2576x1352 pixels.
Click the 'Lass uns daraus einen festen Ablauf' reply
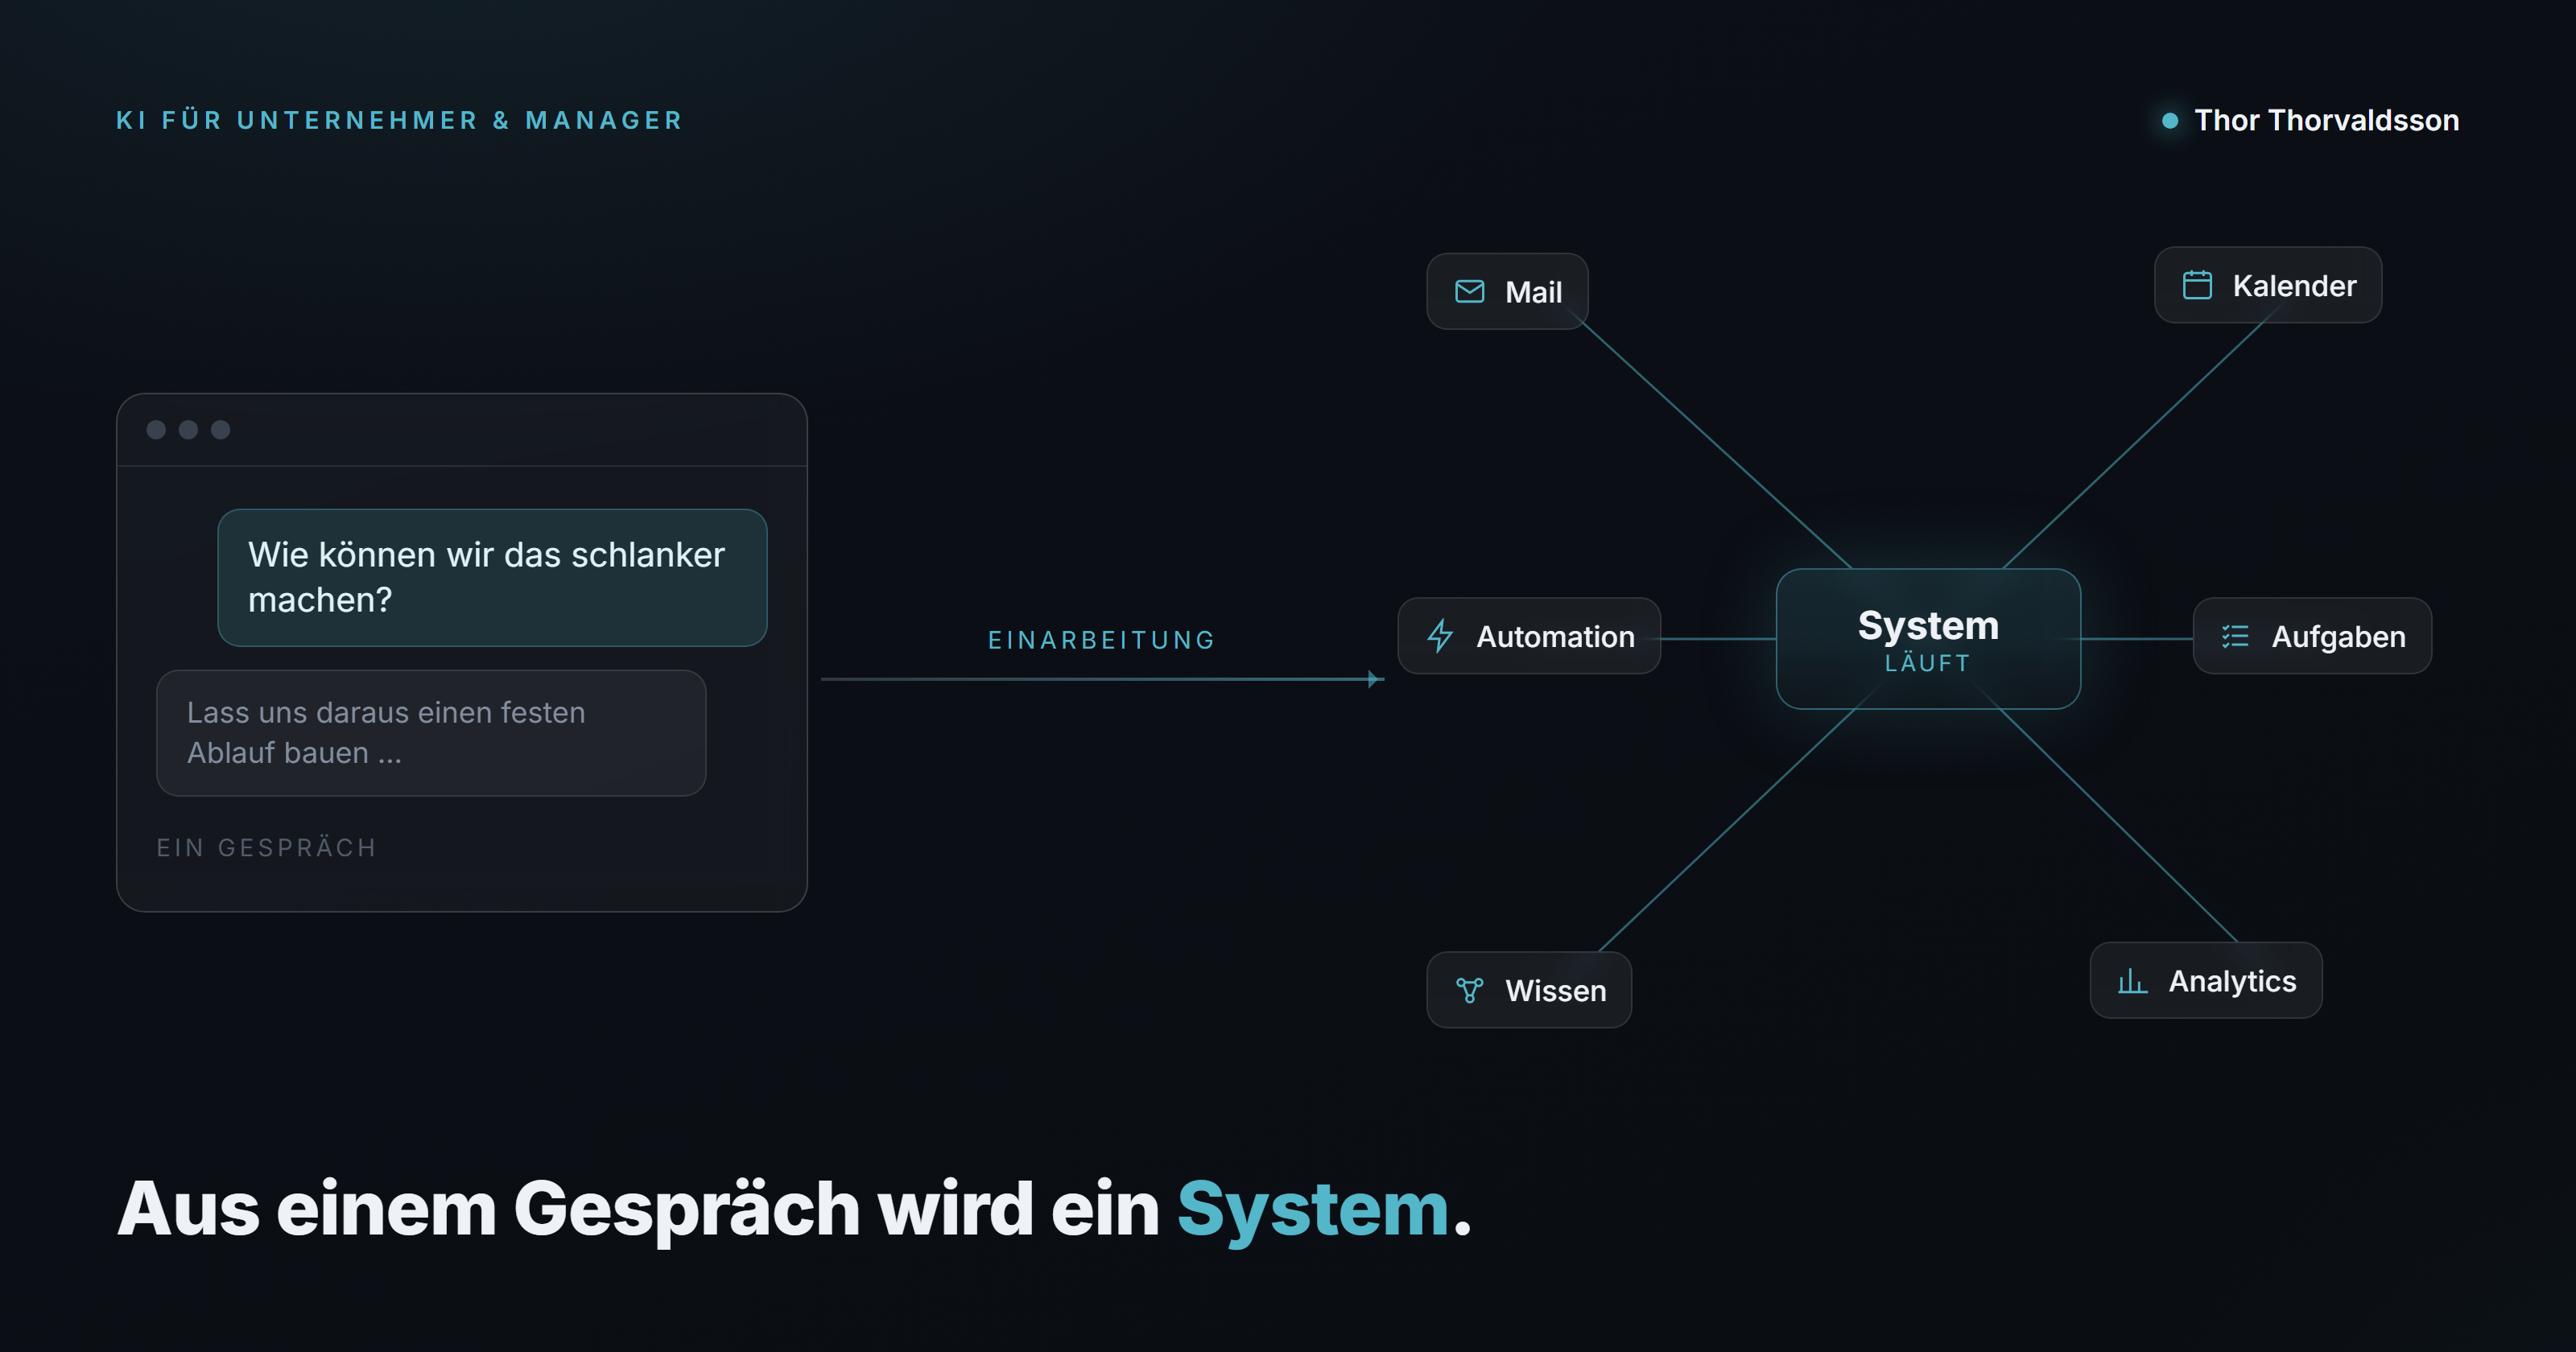point(431,733)
